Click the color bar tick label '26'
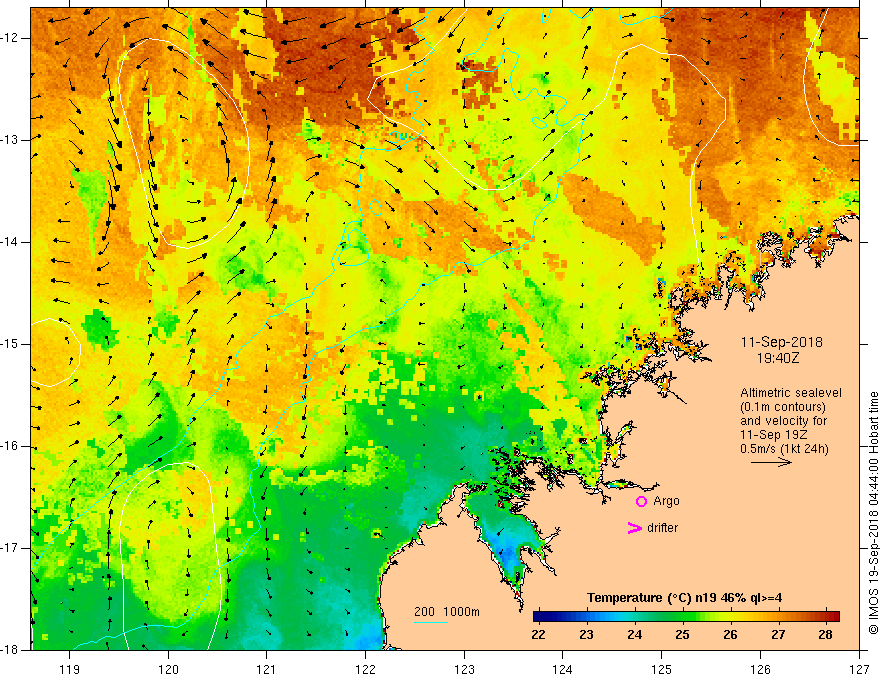Image resolution: width=880 pixels, height=680 pixels. click(x=730, y=635)
